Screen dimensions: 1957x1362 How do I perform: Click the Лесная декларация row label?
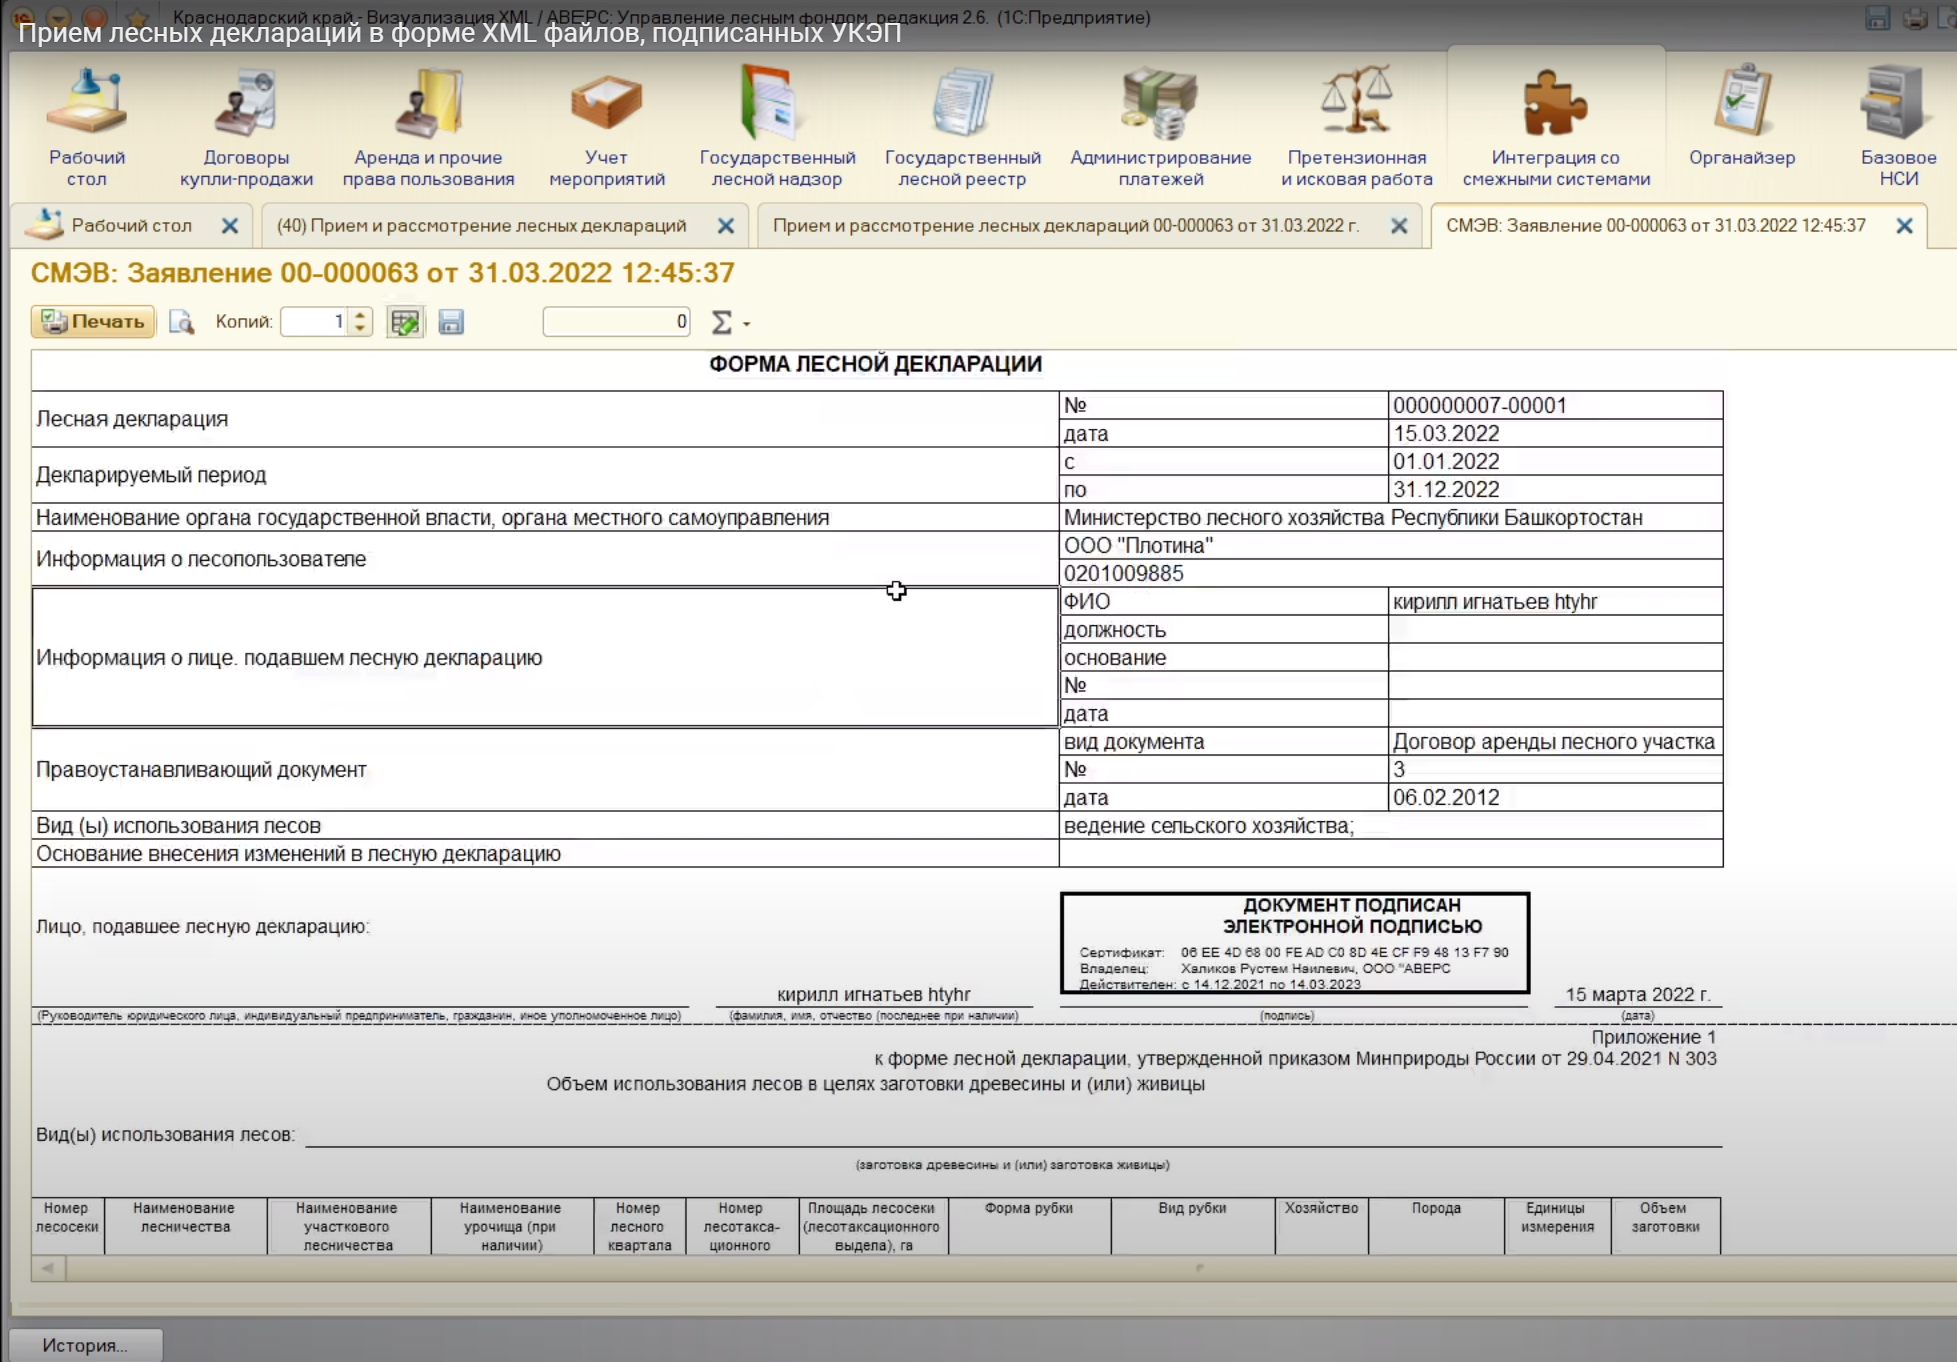[545, 419]
